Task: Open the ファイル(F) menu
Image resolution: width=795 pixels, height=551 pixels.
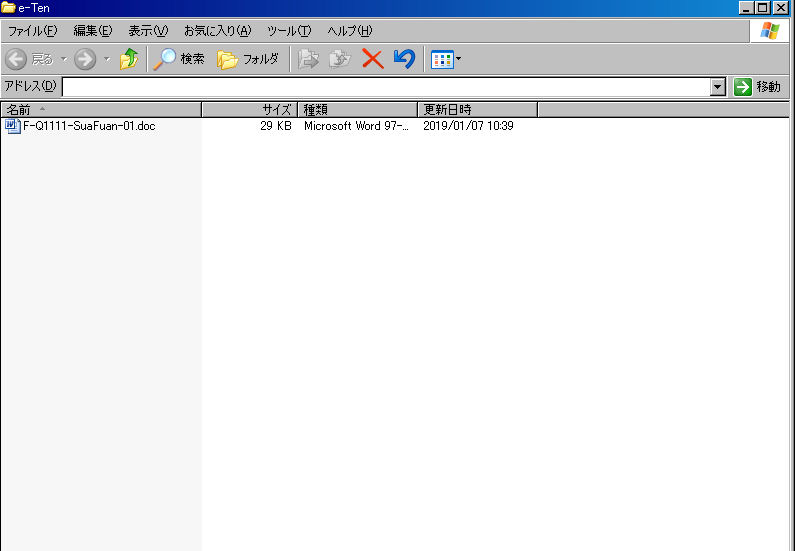Action: [32, 31]
